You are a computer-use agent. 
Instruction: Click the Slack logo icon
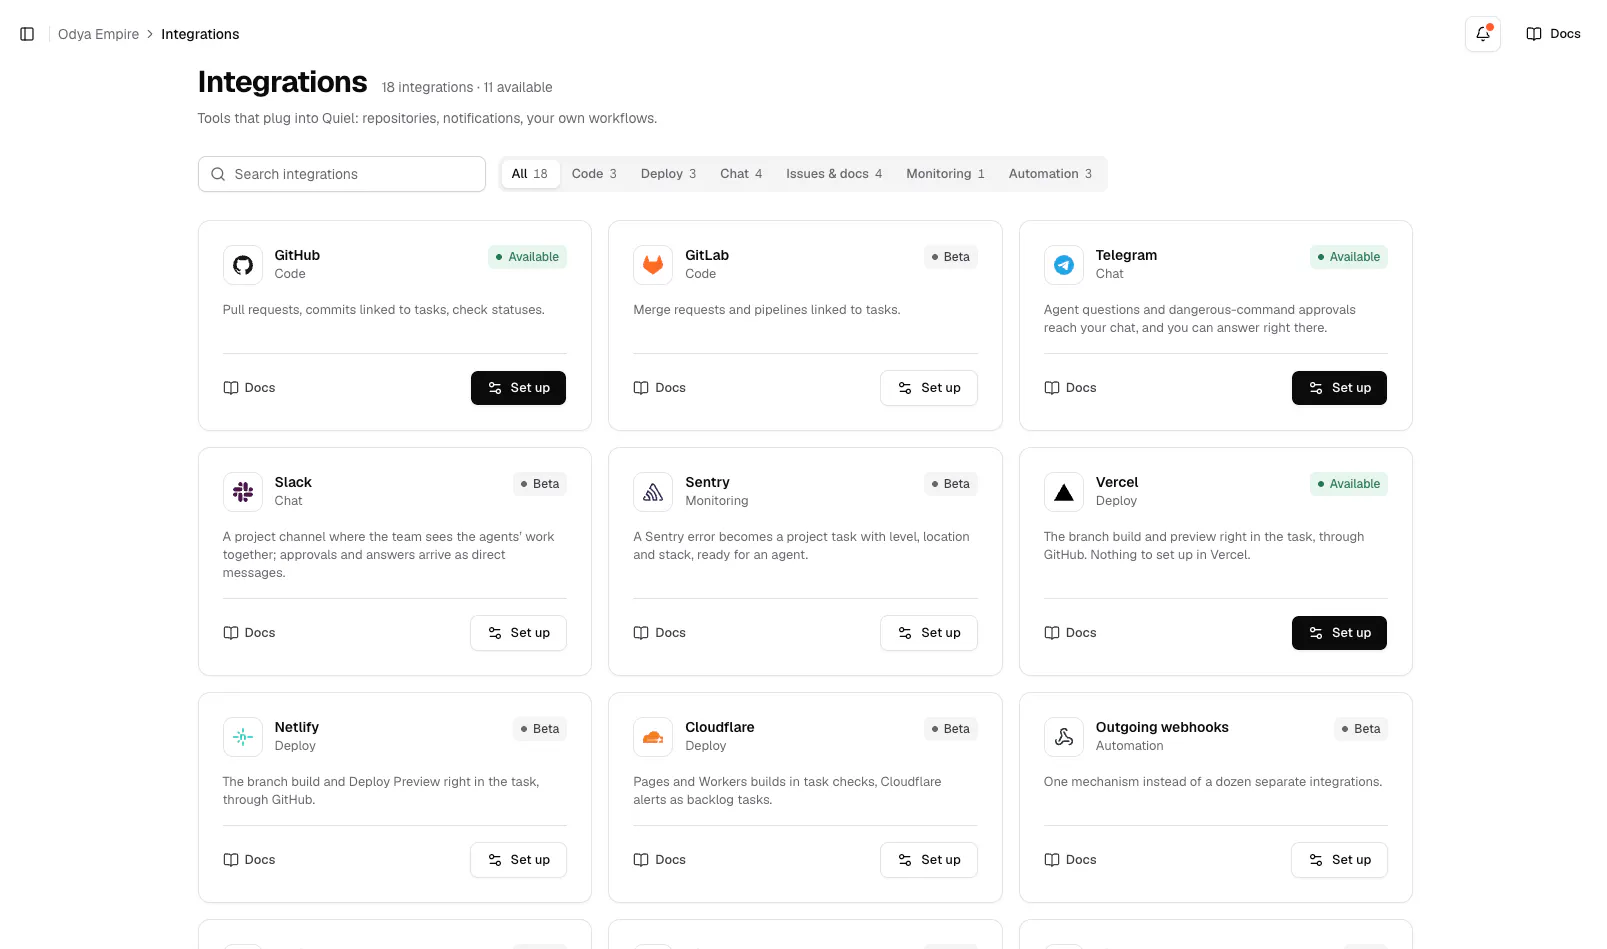[243, 492]
